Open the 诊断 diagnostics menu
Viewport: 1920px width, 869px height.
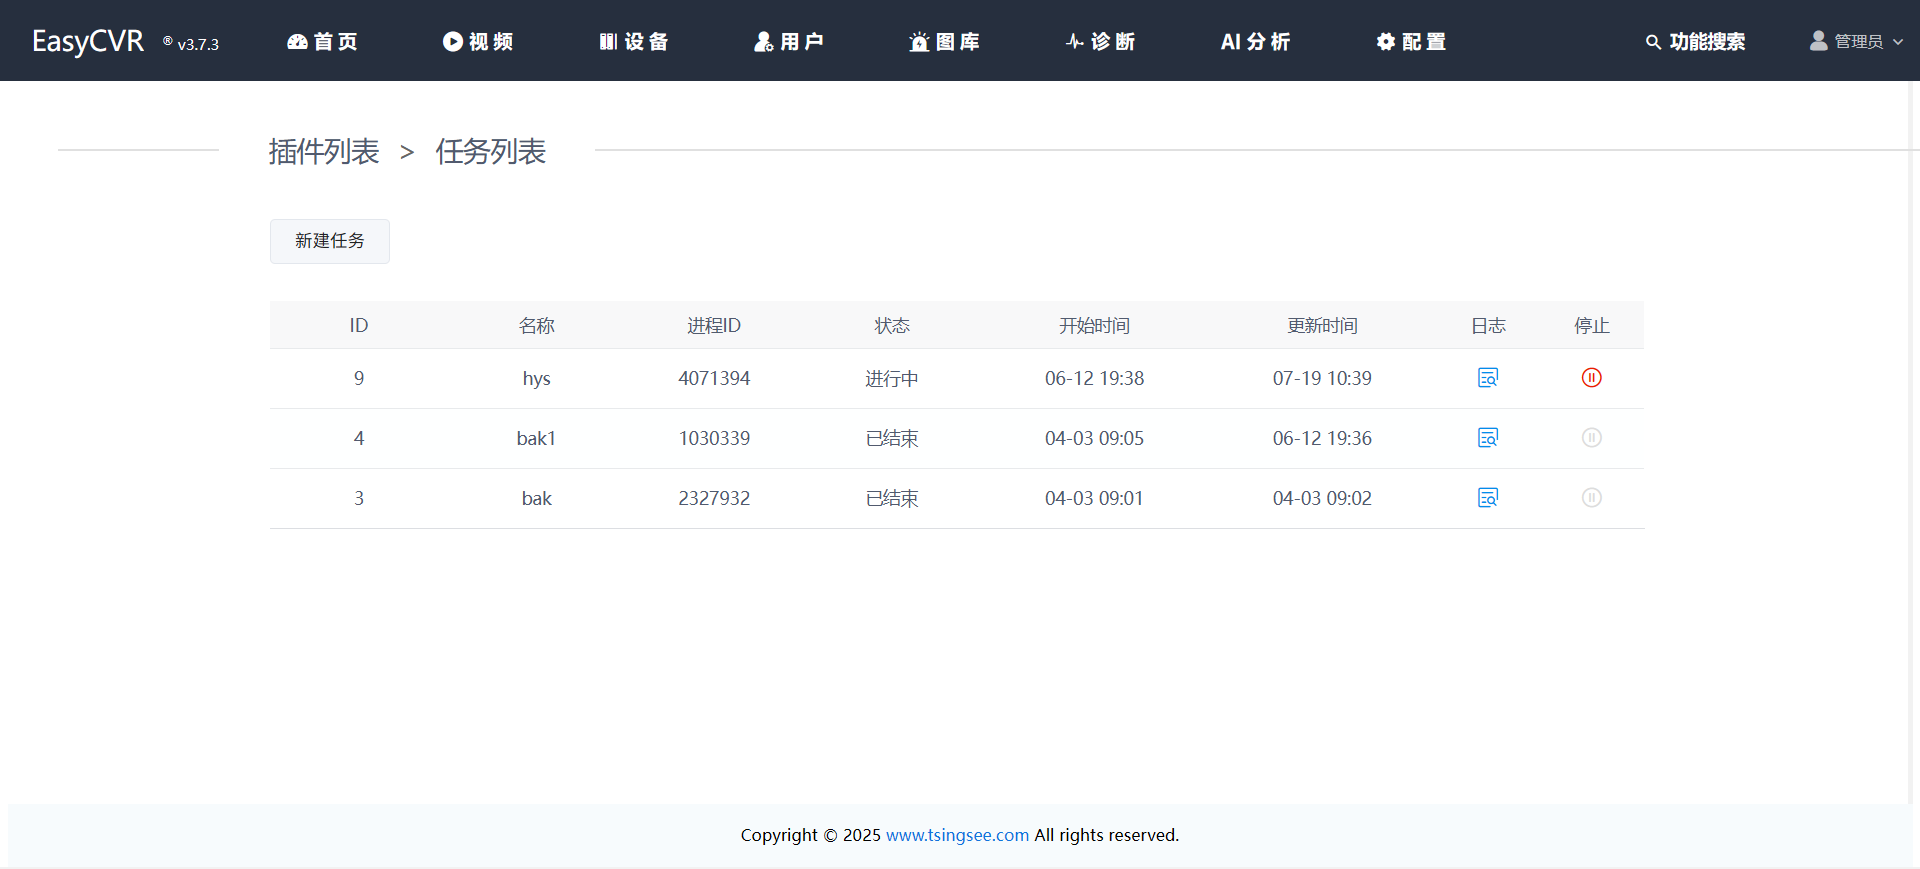1100,42
